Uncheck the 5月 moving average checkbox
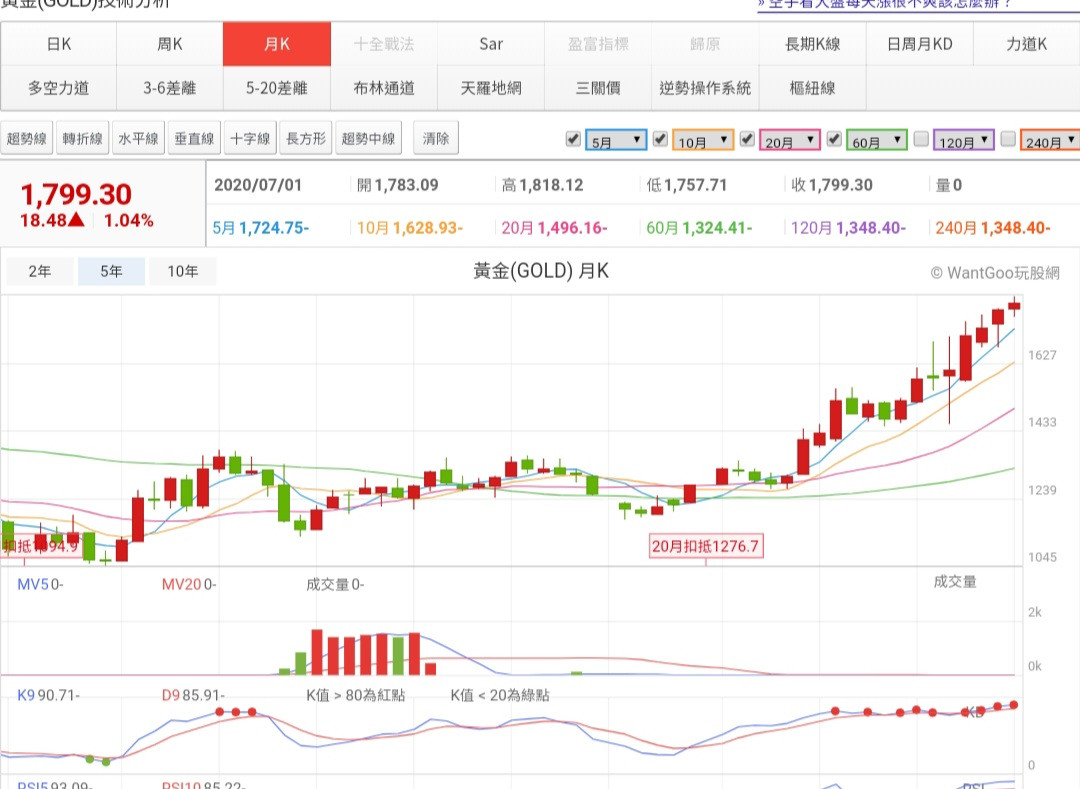This screenshot has height=789, width=1080. [573, 139]
